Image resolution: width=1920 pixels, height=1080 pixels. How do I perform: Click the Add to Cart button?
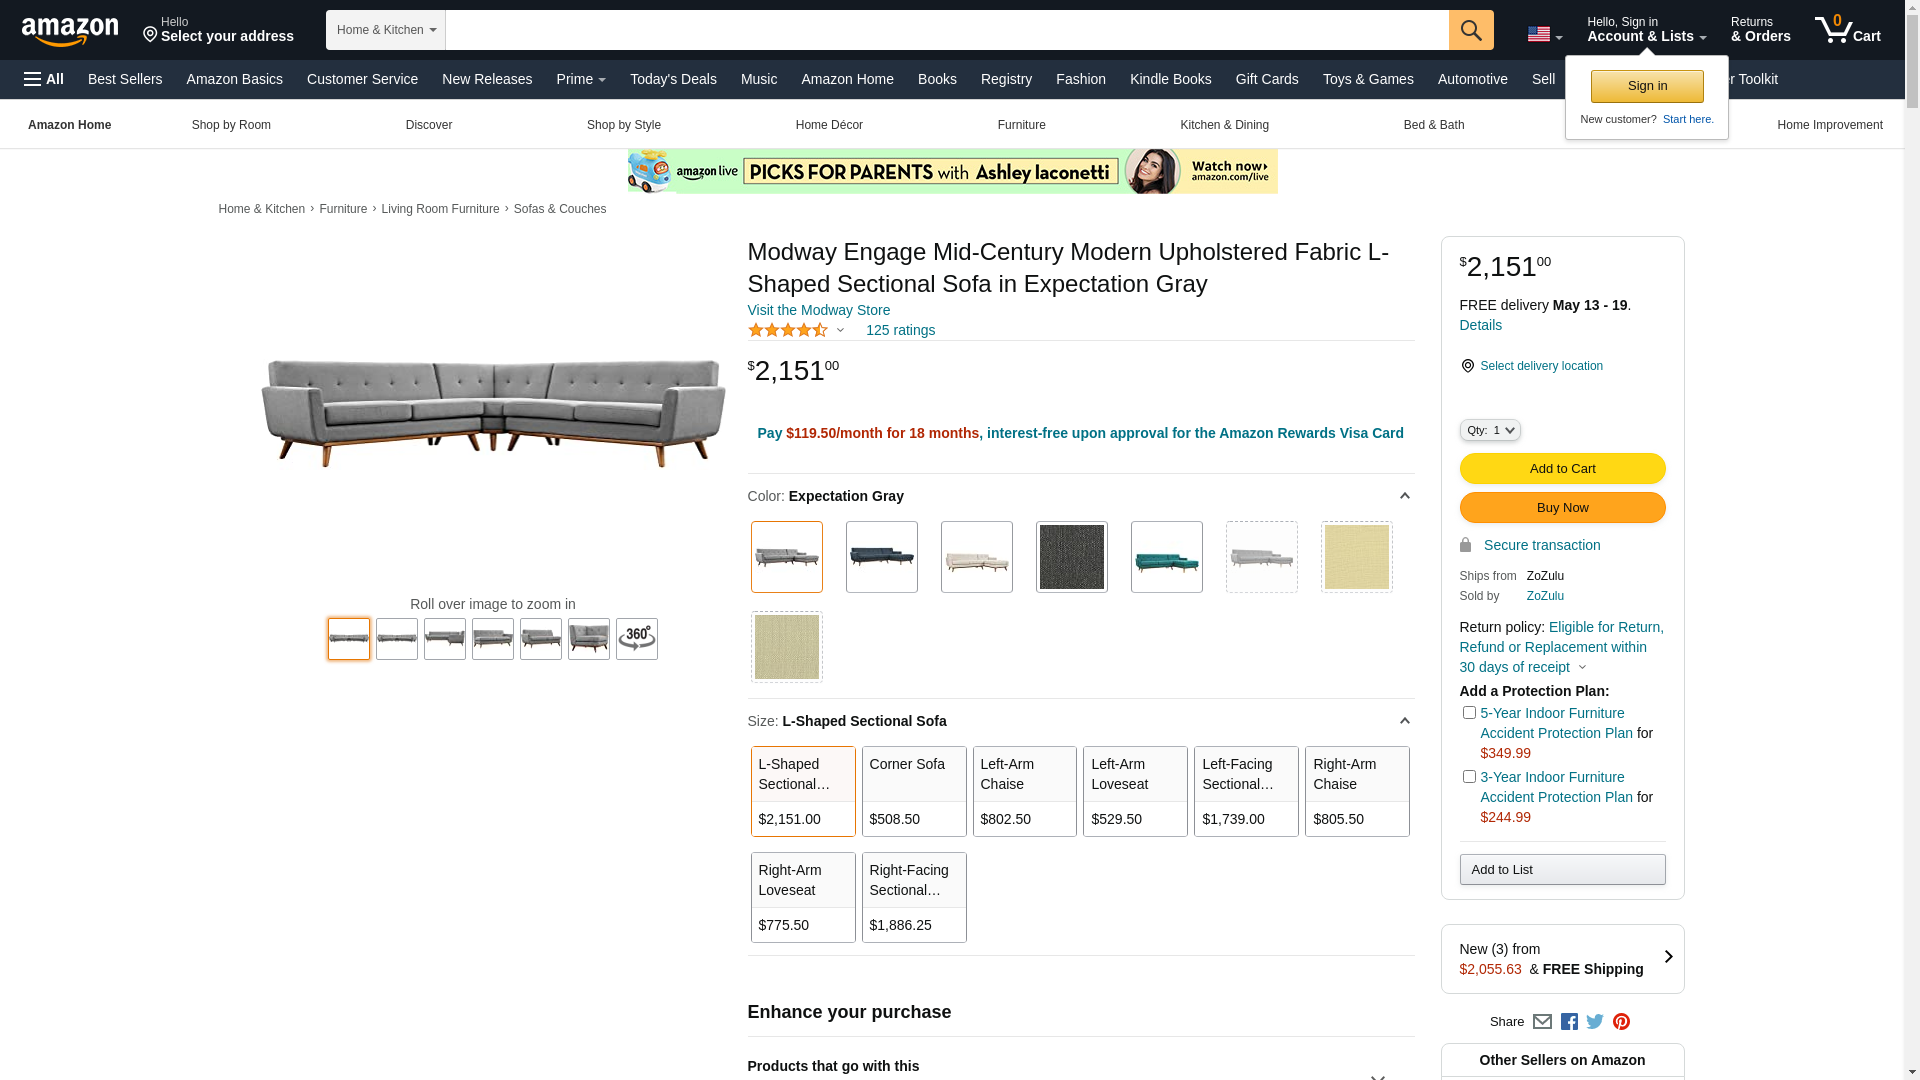pyautogui.click(x=1561, y=469)
